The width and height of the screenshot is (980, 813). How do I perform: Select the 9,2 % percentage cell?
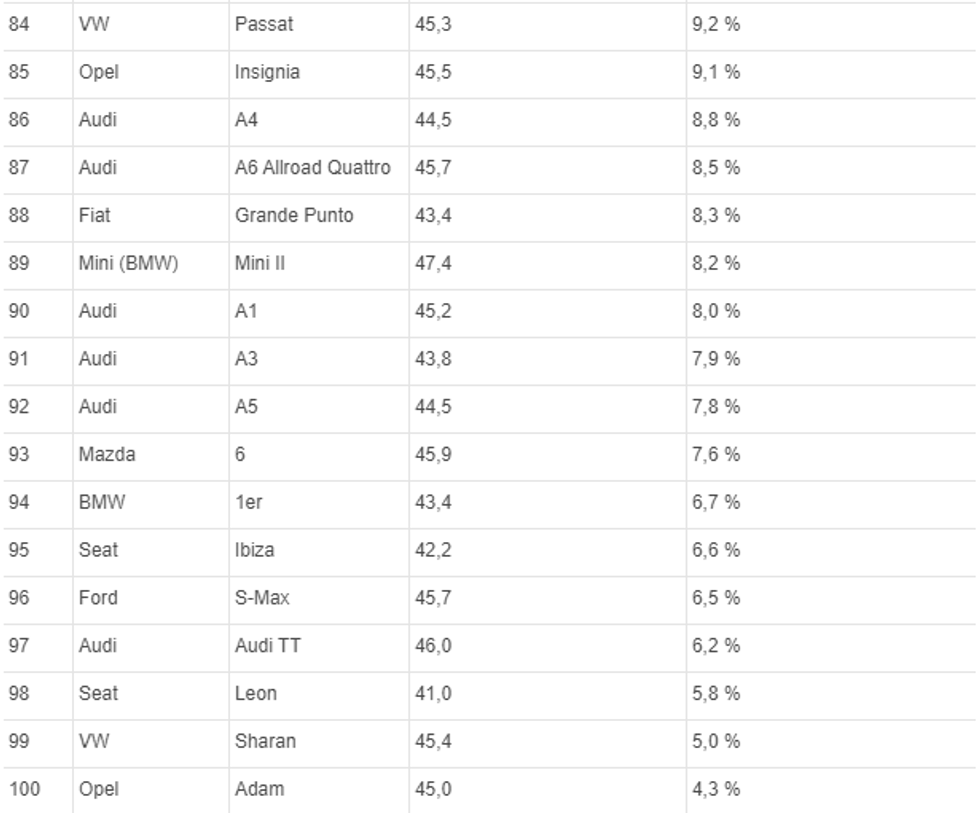pyautogui.click(x=716, y=24)
